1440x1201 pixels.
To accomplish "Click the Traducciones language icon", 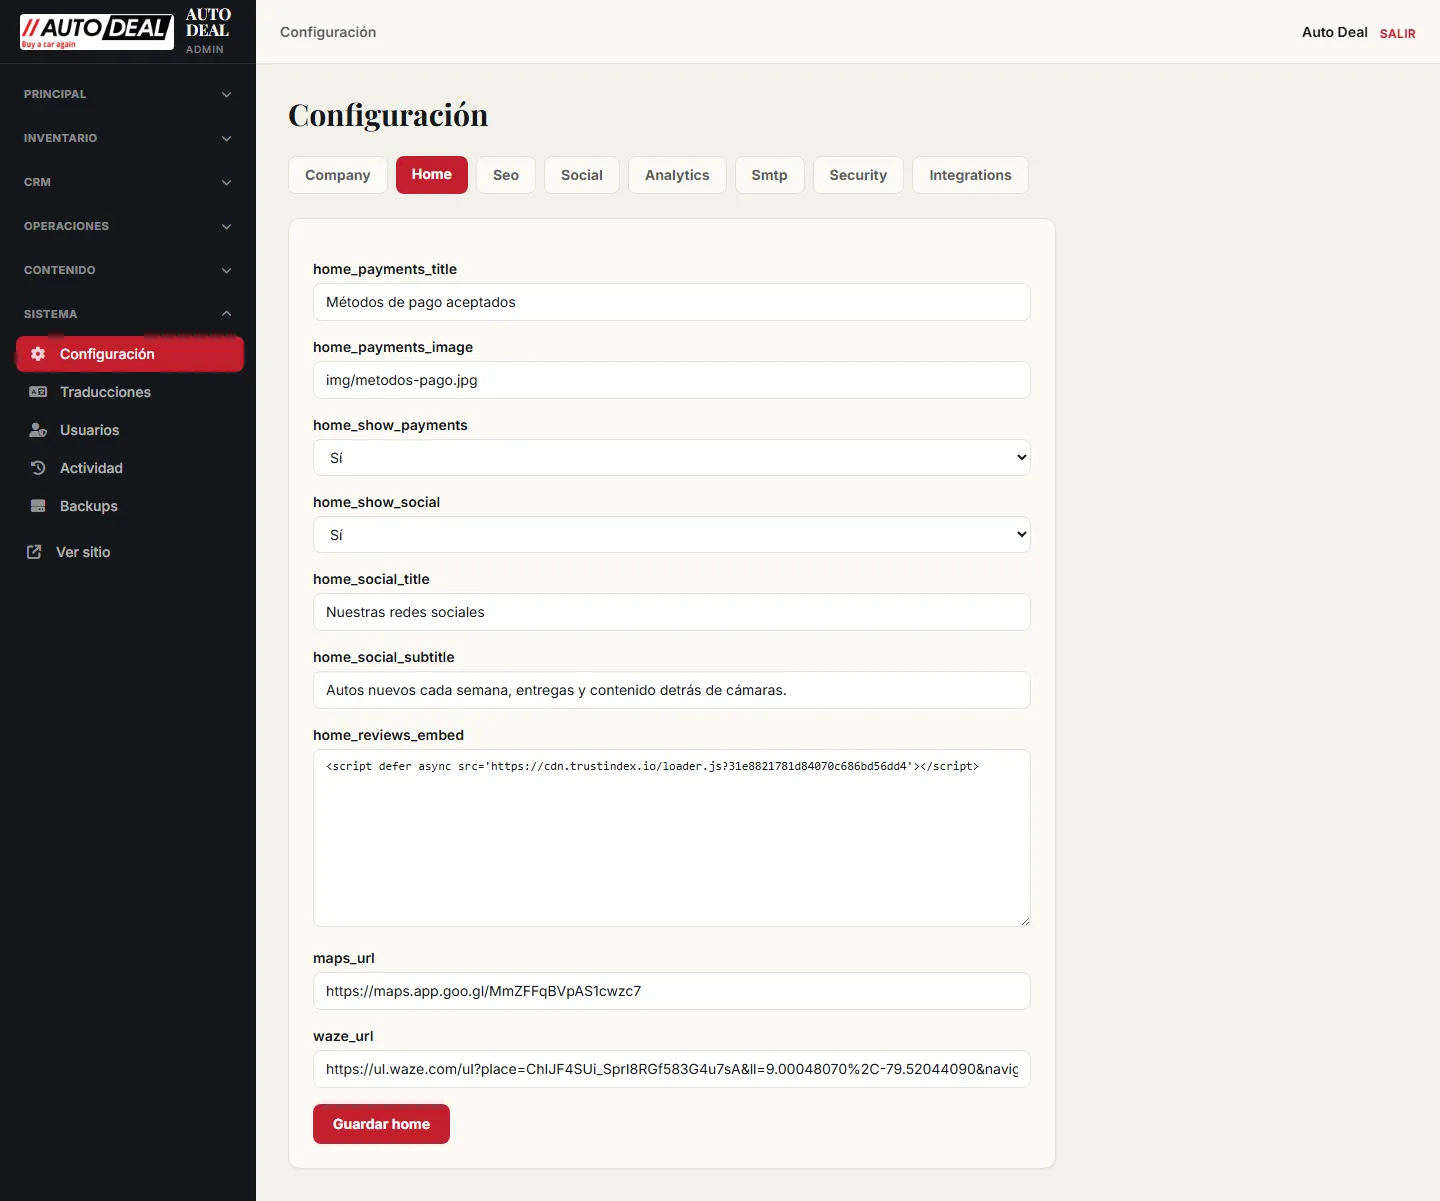I will point(38,392).
